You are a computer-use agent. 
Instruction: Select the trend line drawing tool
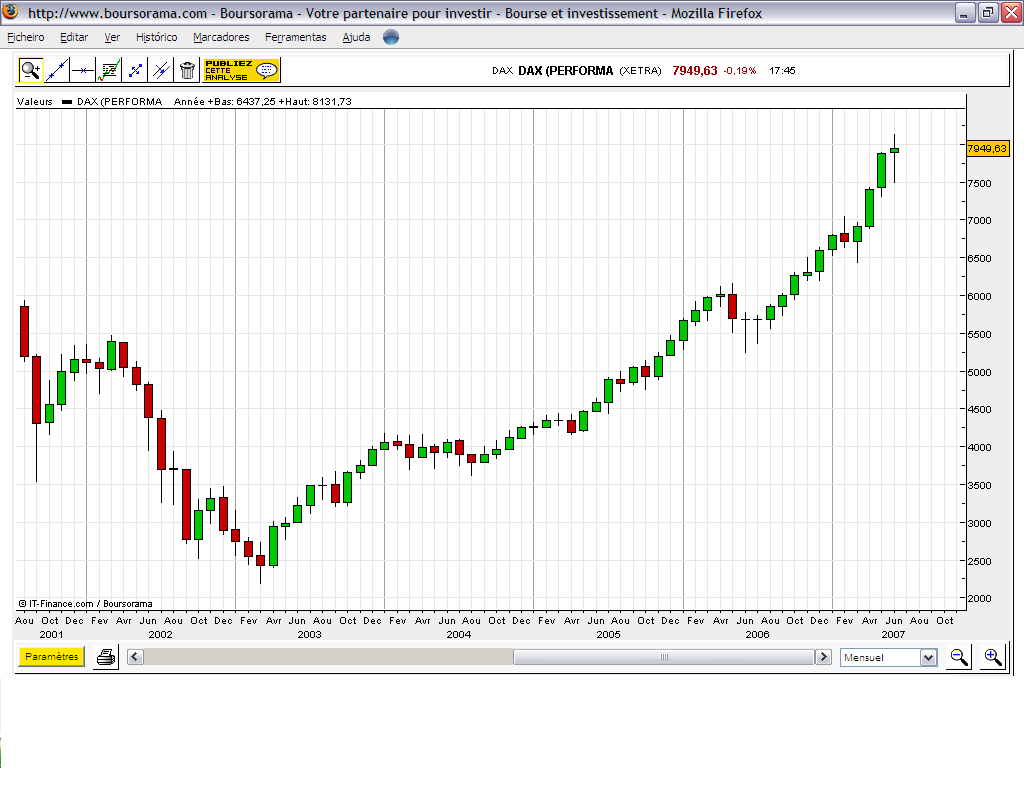click(x=57, y=70)
